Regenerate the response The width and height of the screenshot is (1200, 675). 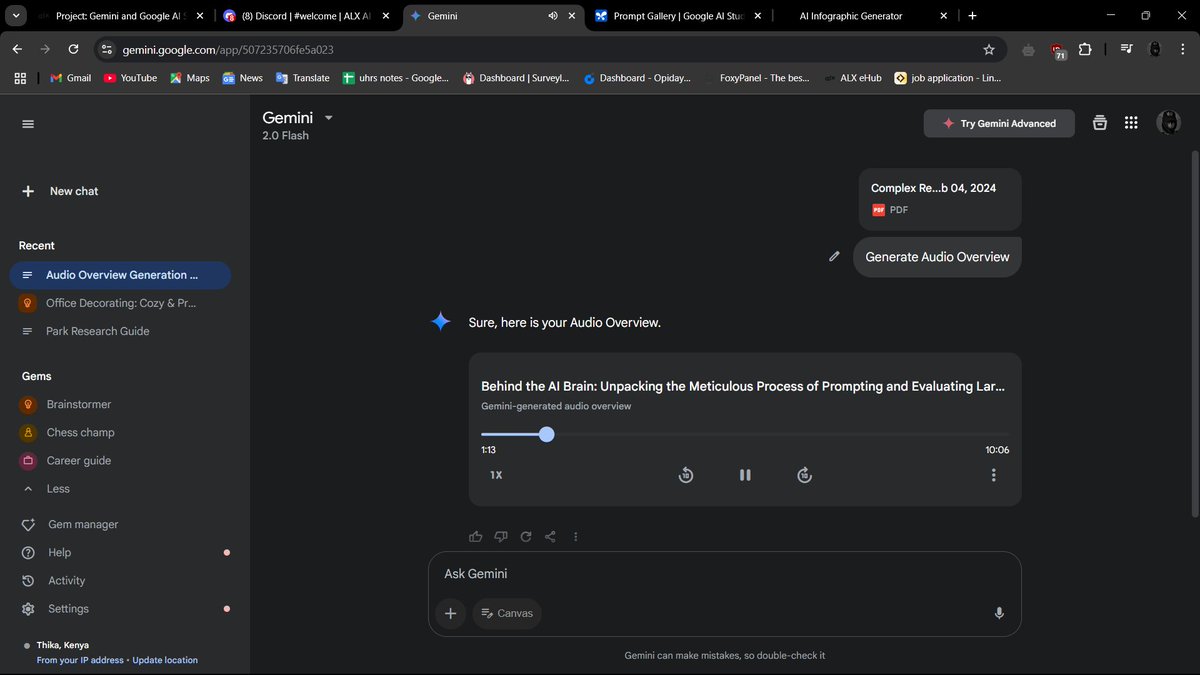pyautogui.click(x=526, y=537)
